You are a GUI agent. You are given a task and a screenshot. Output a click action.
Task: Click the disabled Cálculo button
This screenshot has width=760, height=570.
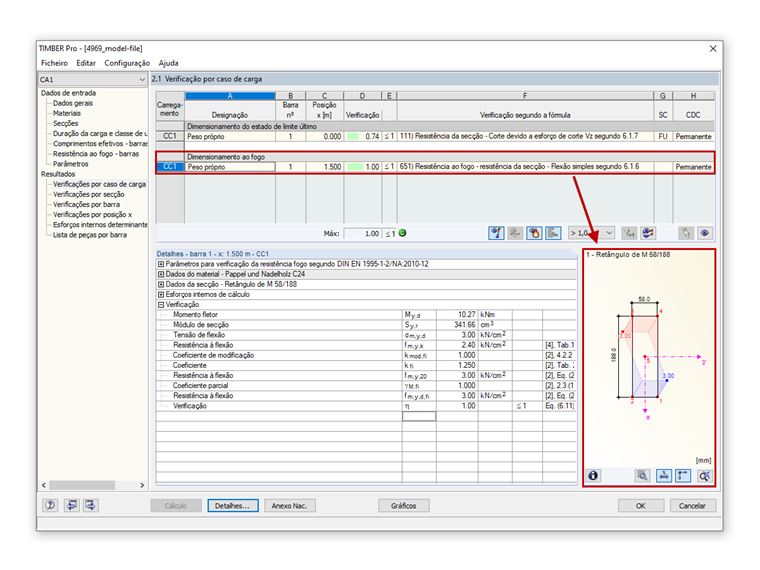tap(175, 506)
